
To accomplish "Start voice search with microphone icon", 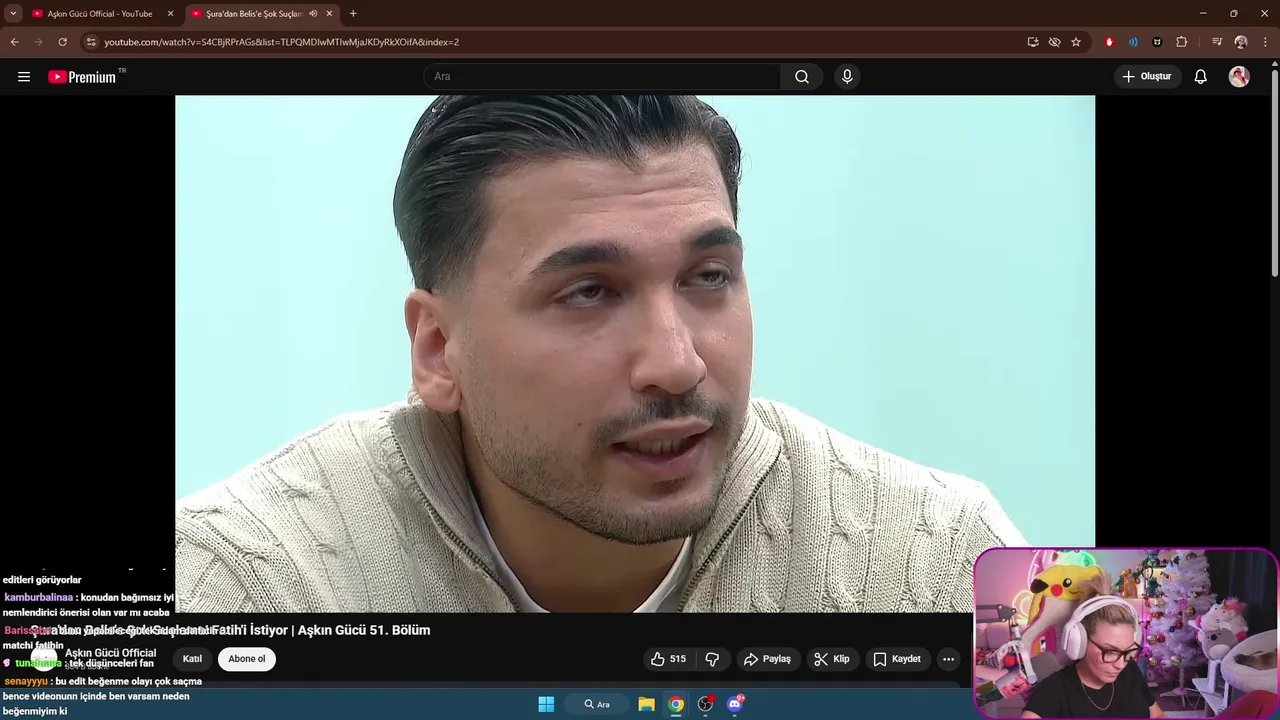I will (x=847, y=77).
